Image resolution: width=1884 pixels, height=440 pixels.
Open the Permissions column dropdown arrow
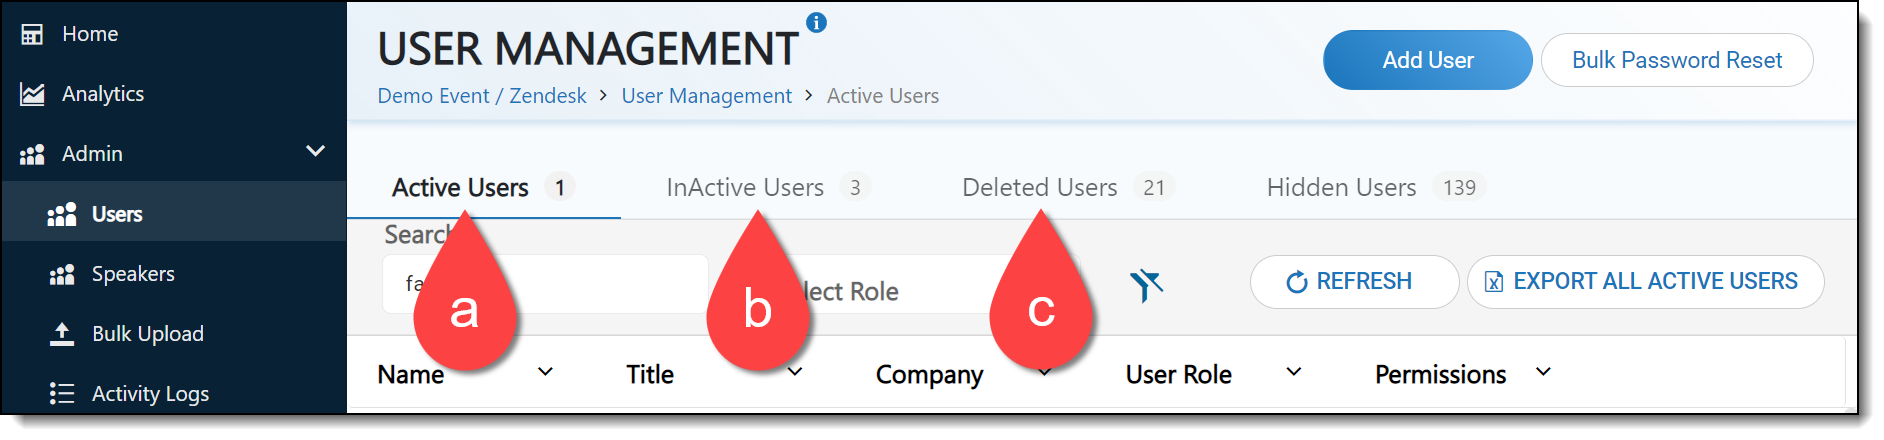click(1543, 372)
